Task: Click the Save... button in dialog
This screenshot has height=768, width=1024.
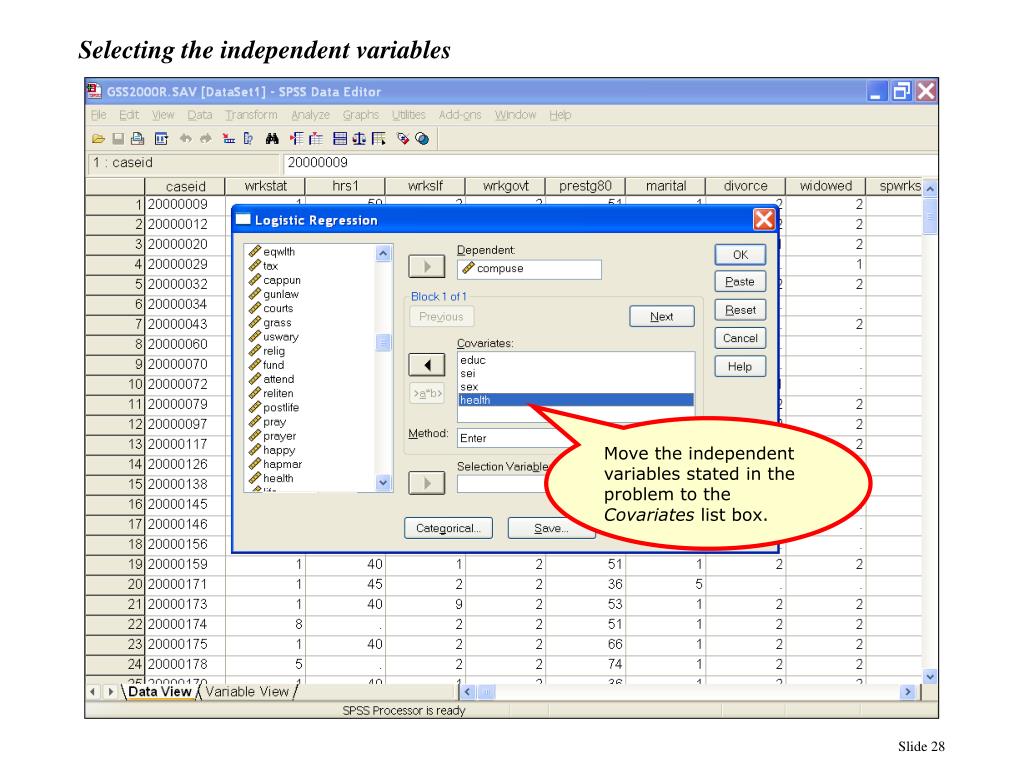Action: [x=551, y=528]
